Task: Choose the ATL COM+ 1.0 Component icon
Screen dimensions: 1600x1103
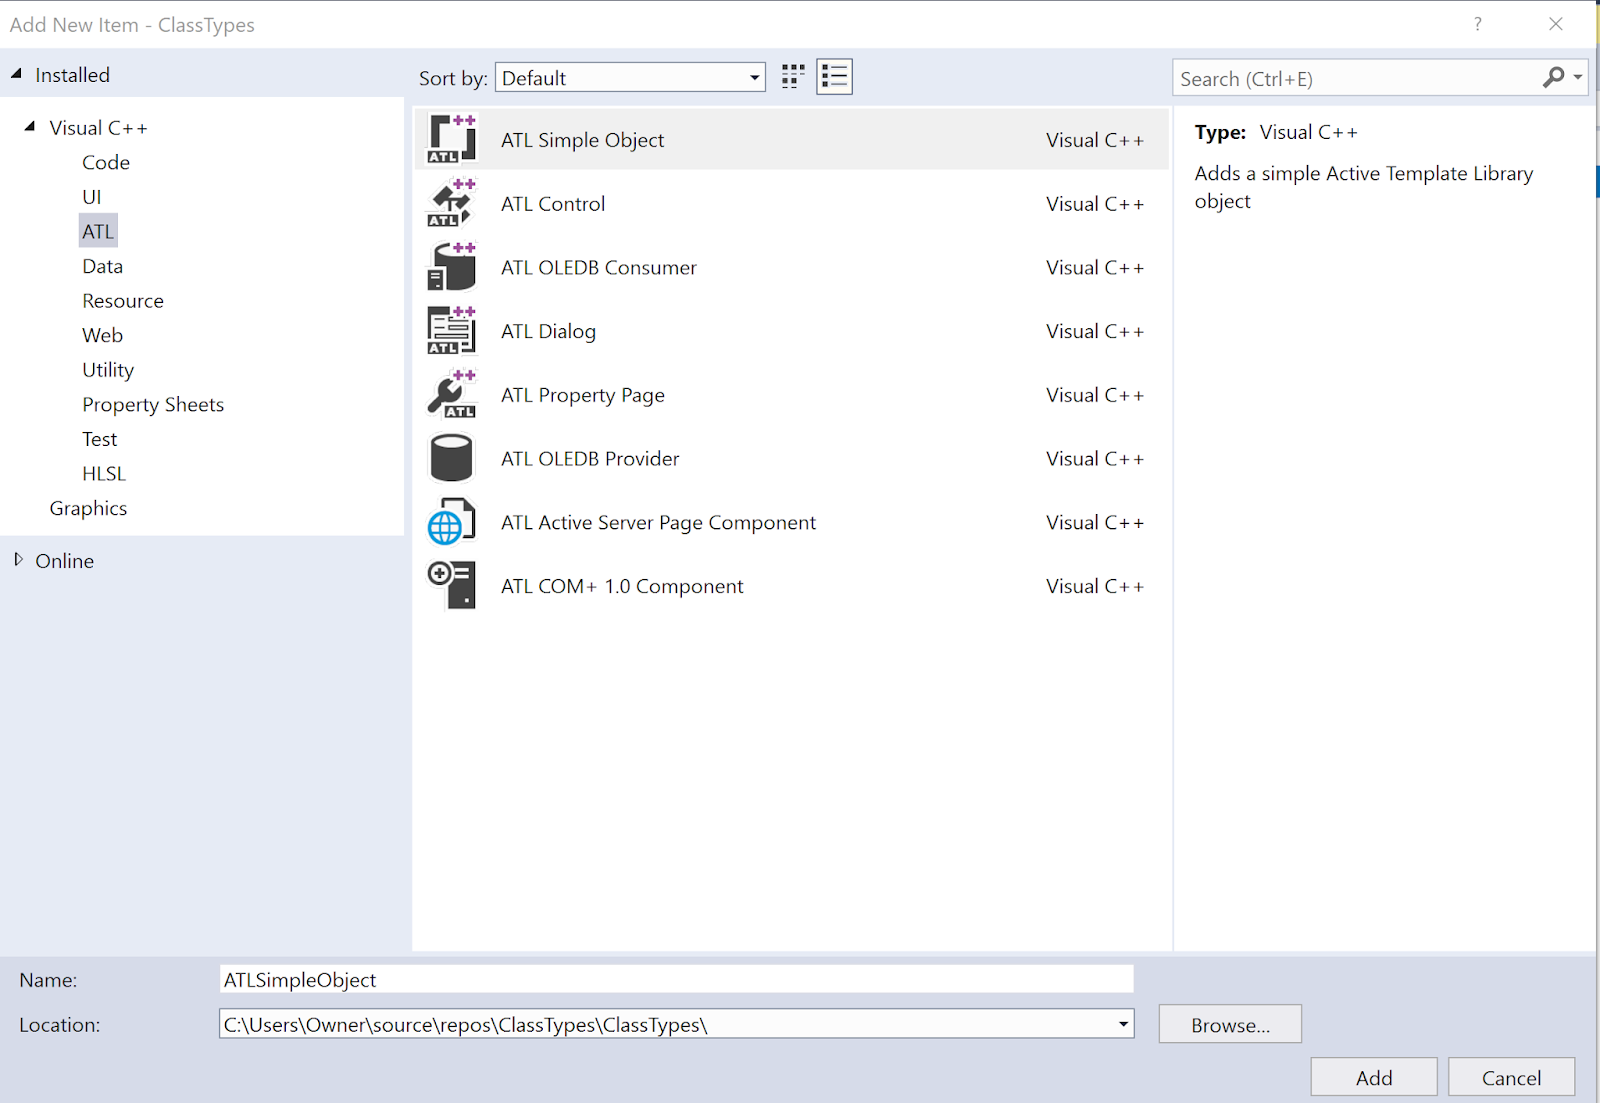Action: 451,586
